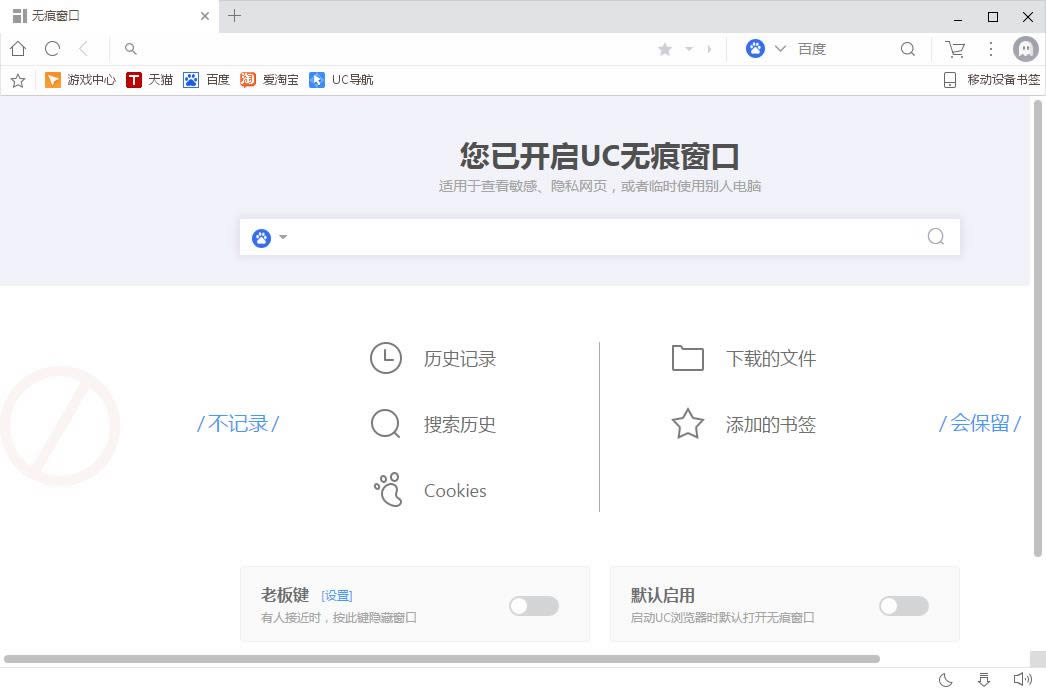Click the 搜索历史 magnifier icon
Image resolution: width=1046 pixels, height=691 pixels.
(x=386, y=424)
